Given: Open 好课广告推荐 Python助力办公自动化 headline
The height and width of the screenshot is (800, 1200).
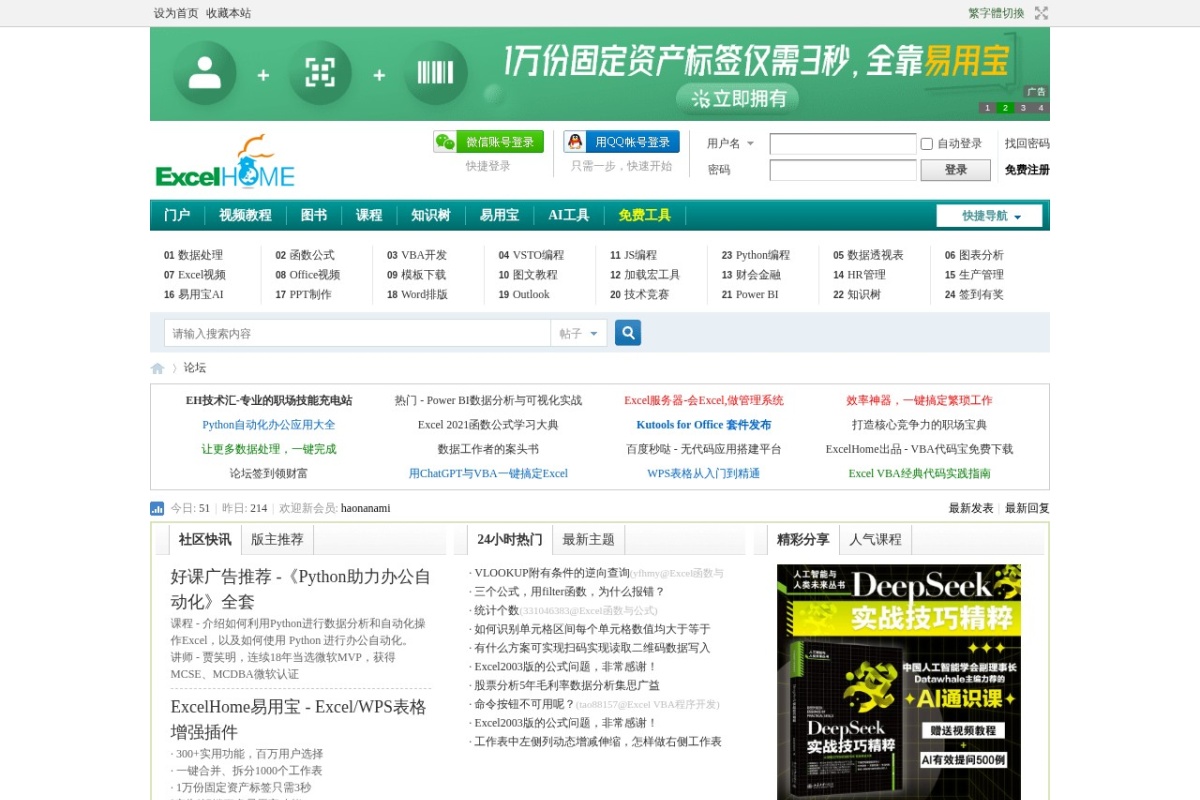Looking at the screenshot, I should coord(300,589).
